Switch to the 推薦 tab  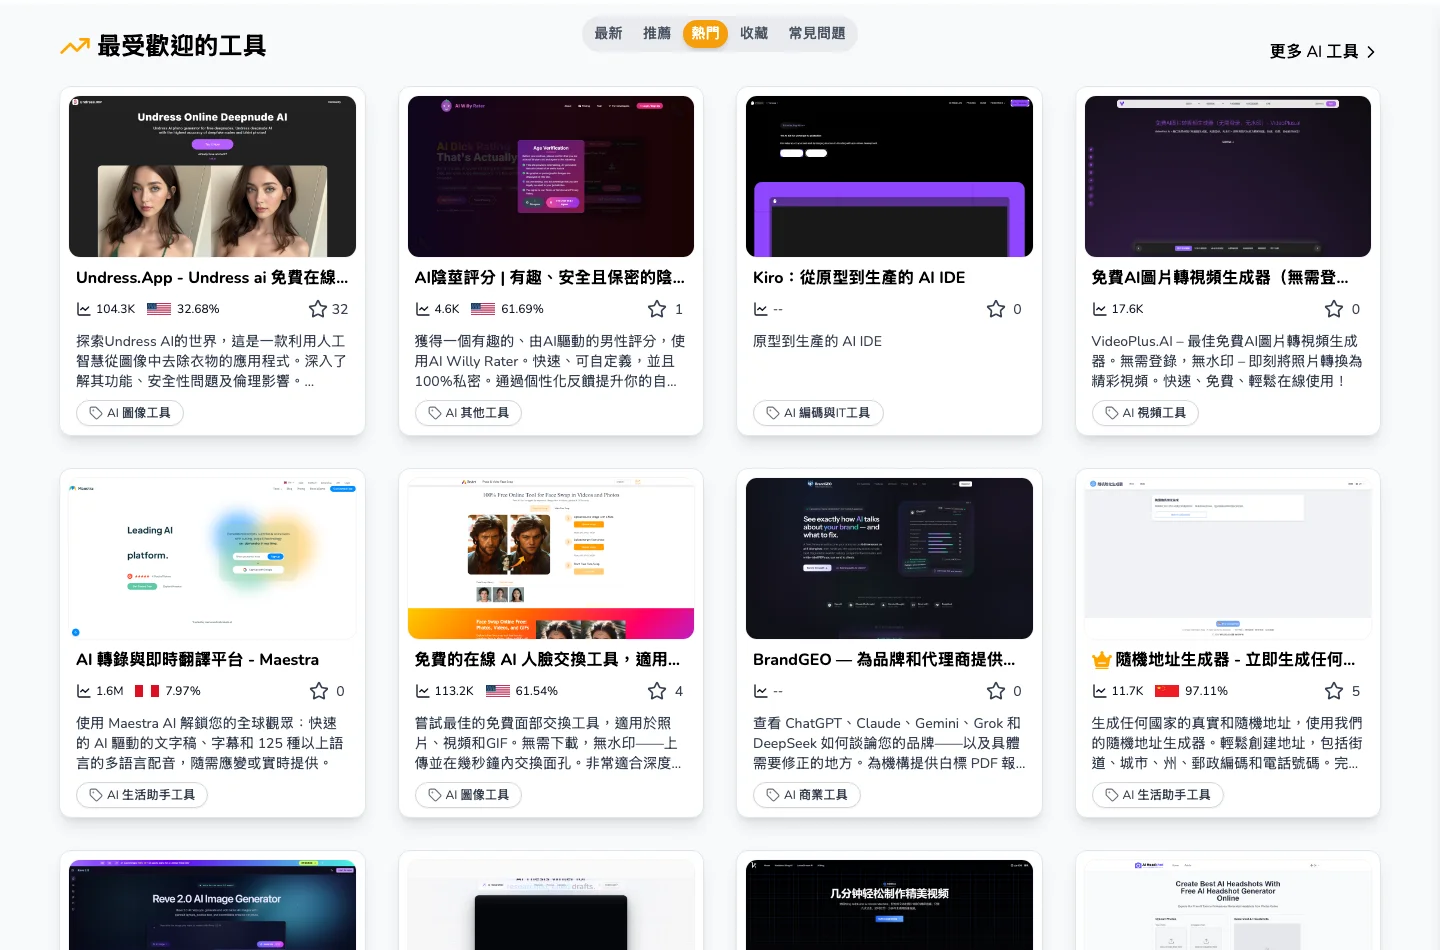pos(657,33)
